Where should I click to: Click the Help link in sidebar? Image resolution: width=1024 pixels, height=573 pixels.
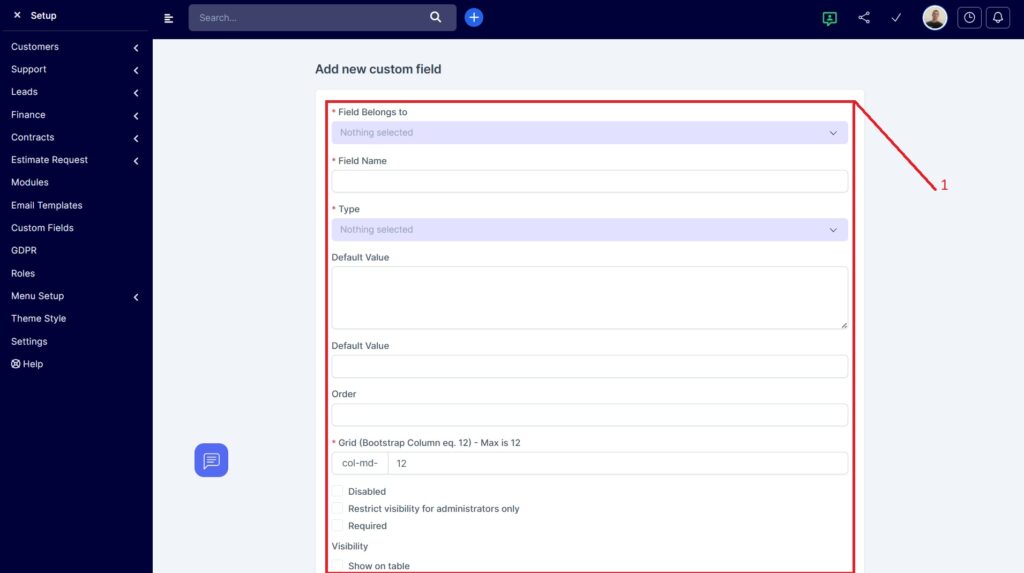coord(27,364)
